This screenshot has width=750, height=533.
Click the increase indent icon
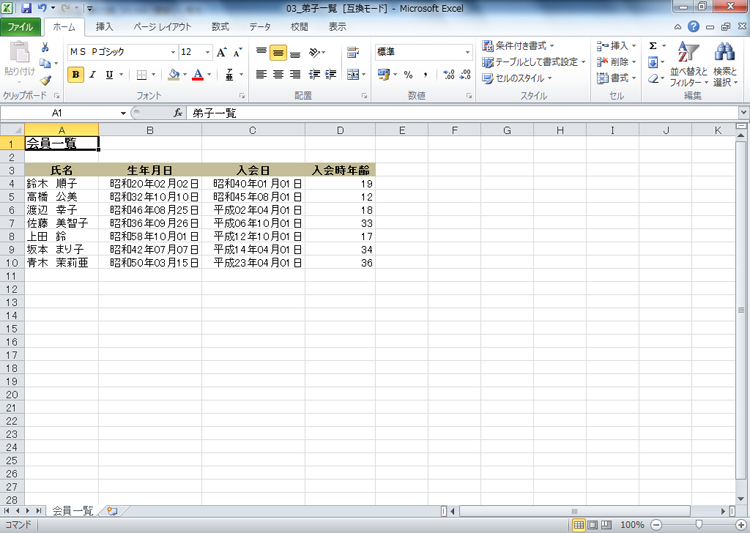[331, 75]
